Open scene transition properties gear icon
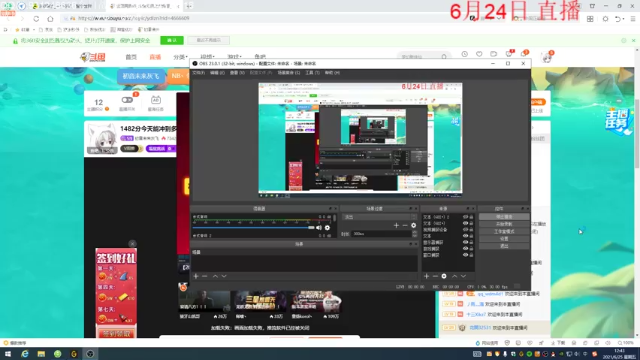 [x=413, y=225]
